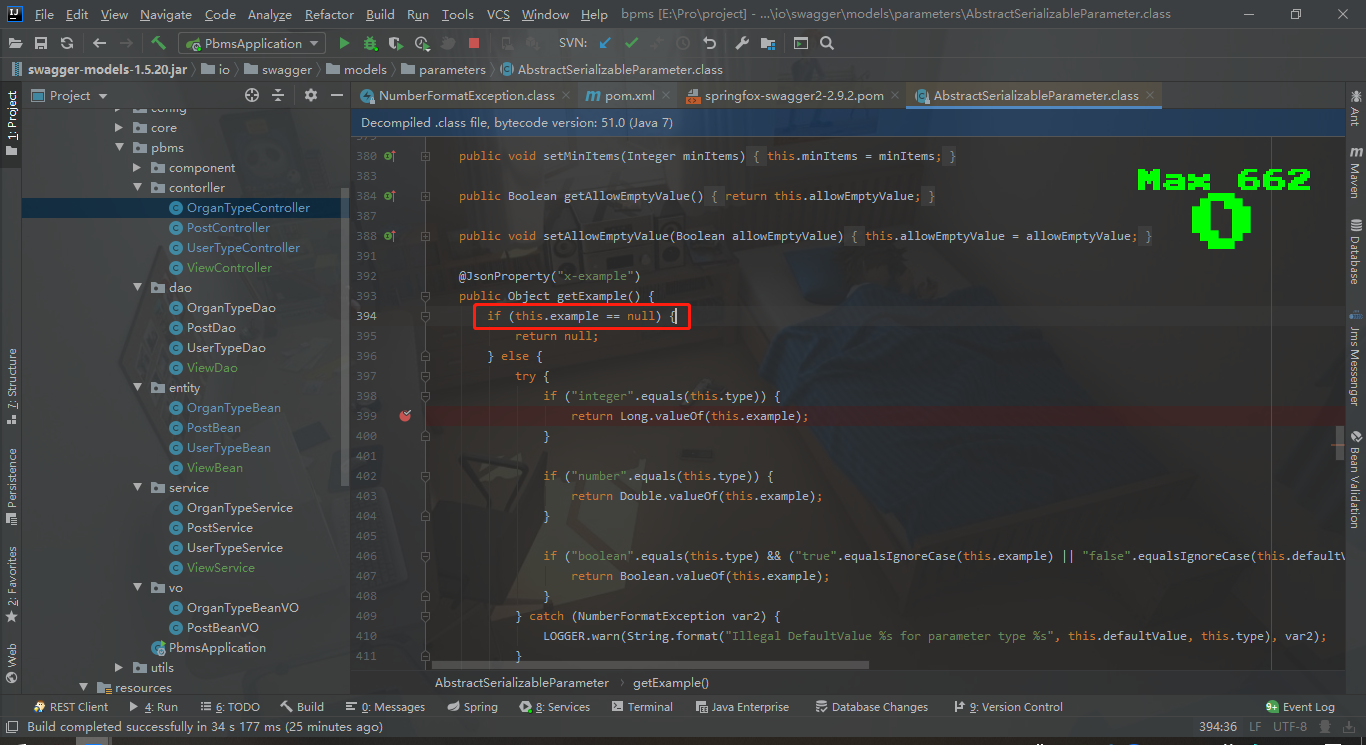Click the Collapse All icon in Project panel
The image size is (1366, 745).
click(x=278, y=95)
